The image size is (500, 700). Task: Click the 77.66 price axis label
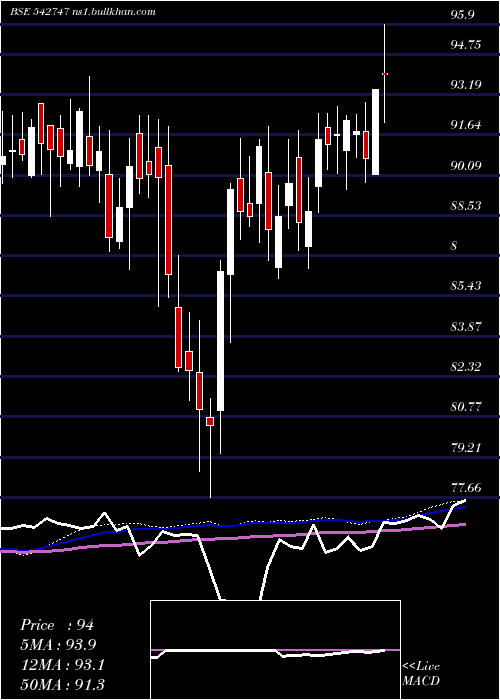coord(466,487)
